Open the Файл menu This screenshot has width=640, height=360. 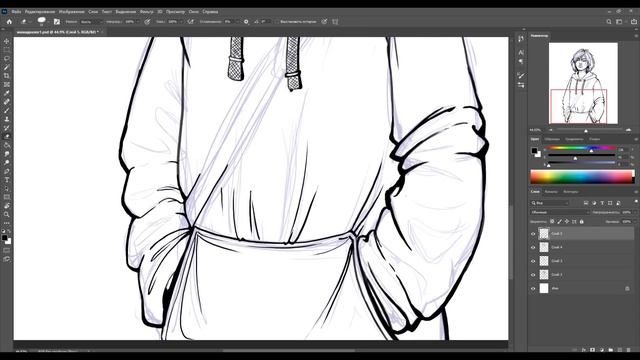[16, 12]
